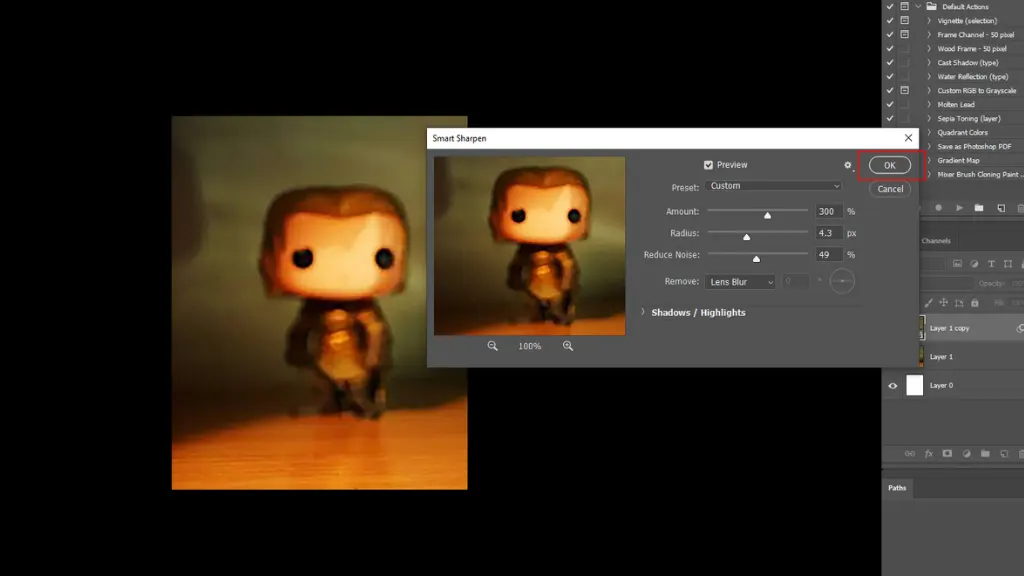Zoom out the Smart Sharpen preview
The width and height of the screenshot is (1024, 576).
pos(492,346)
